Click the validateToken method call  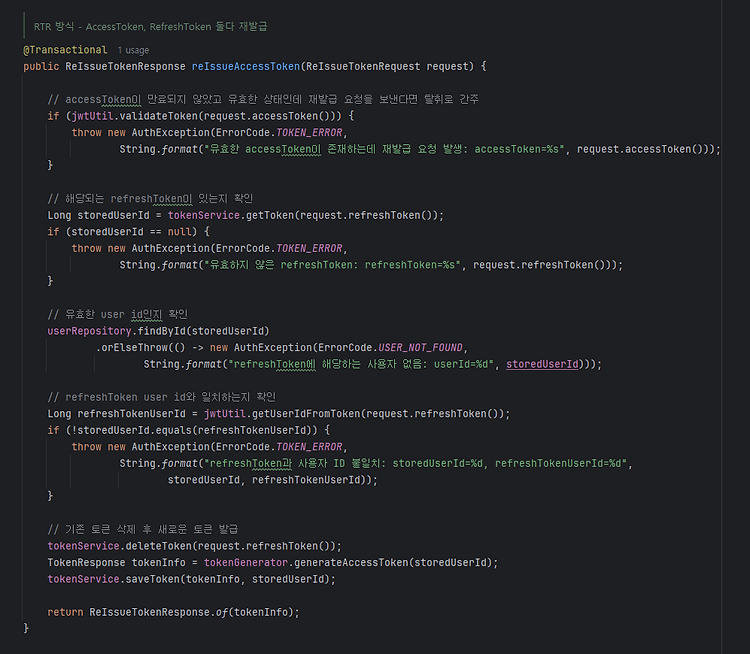point(159,116)
